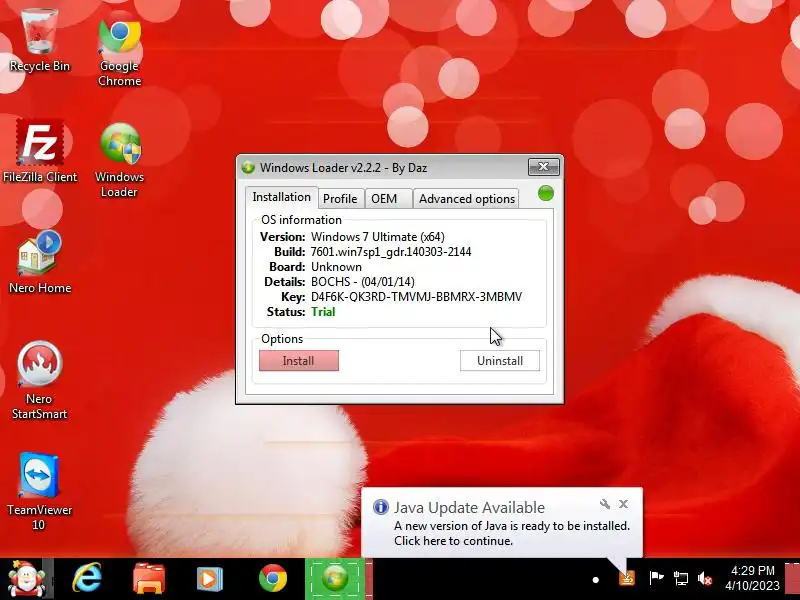Open the Action Center flag icon
Image resolution: width=800 pixels, height=600 pixels.
tap(656, 578)
